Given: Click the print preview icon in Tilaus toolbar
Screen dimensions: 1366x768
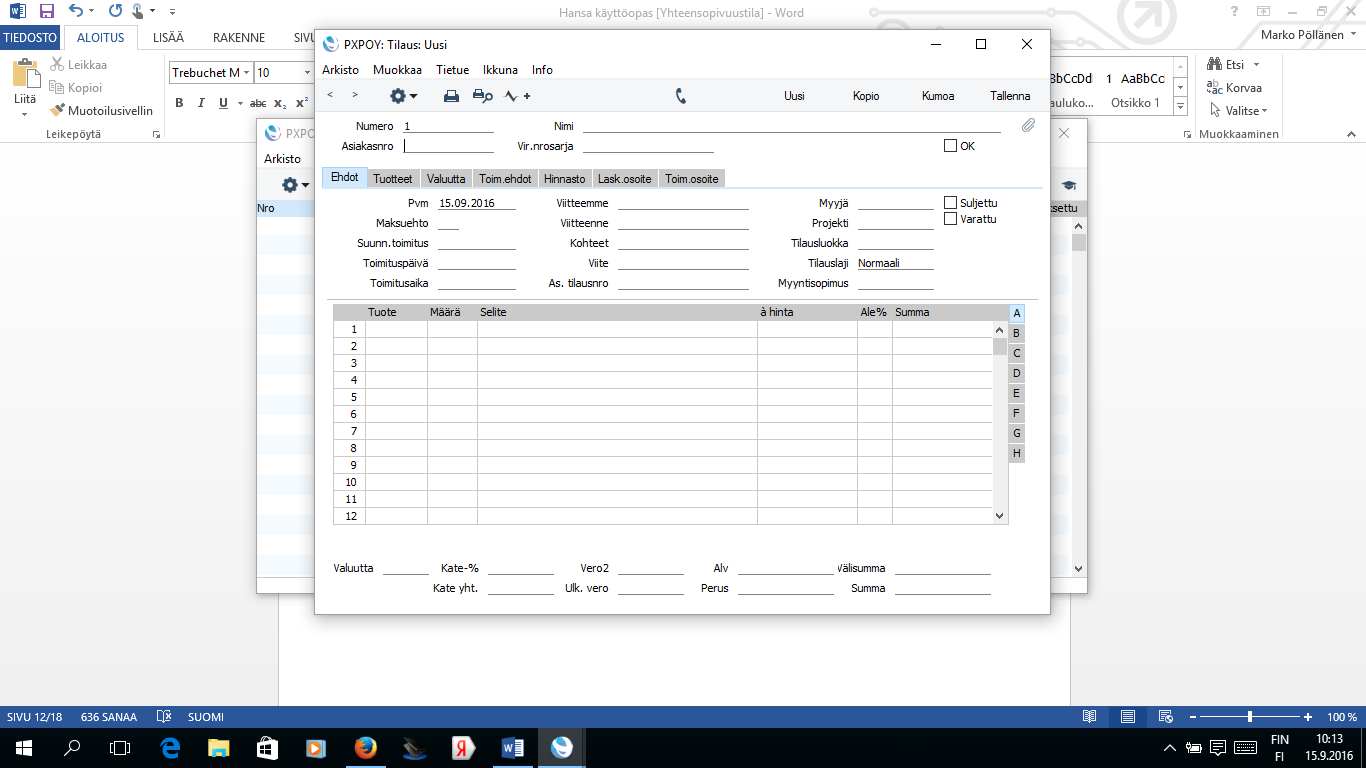Looking at the screenshot, I should (483, 96).
